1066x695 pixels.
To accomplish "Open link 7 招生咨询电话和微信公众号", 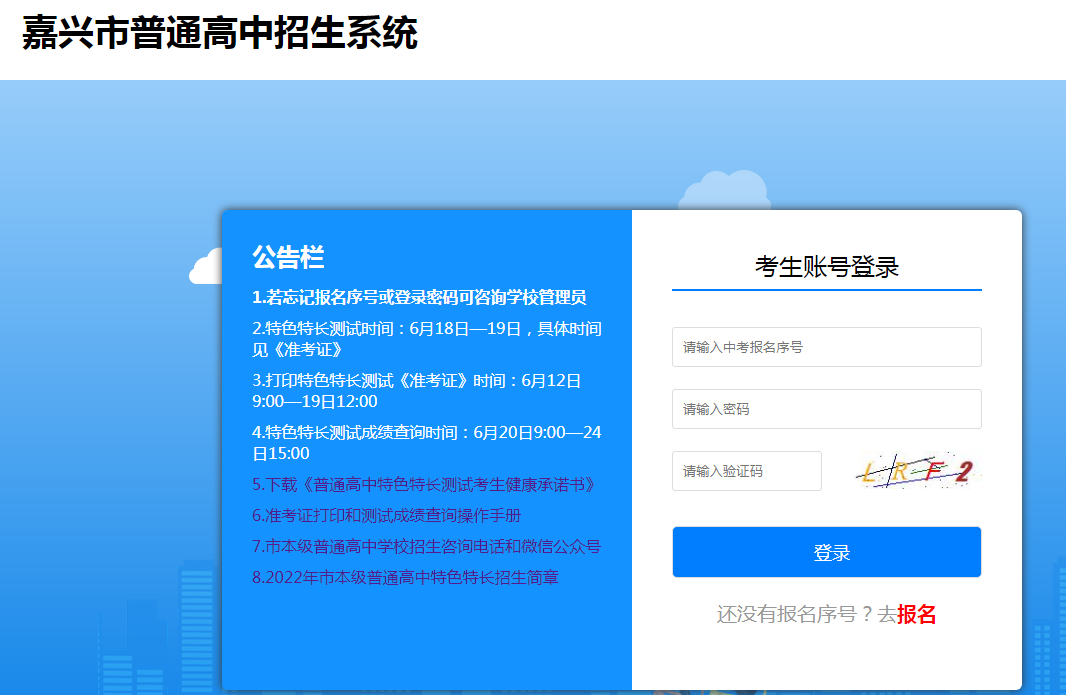I will 426,547.
